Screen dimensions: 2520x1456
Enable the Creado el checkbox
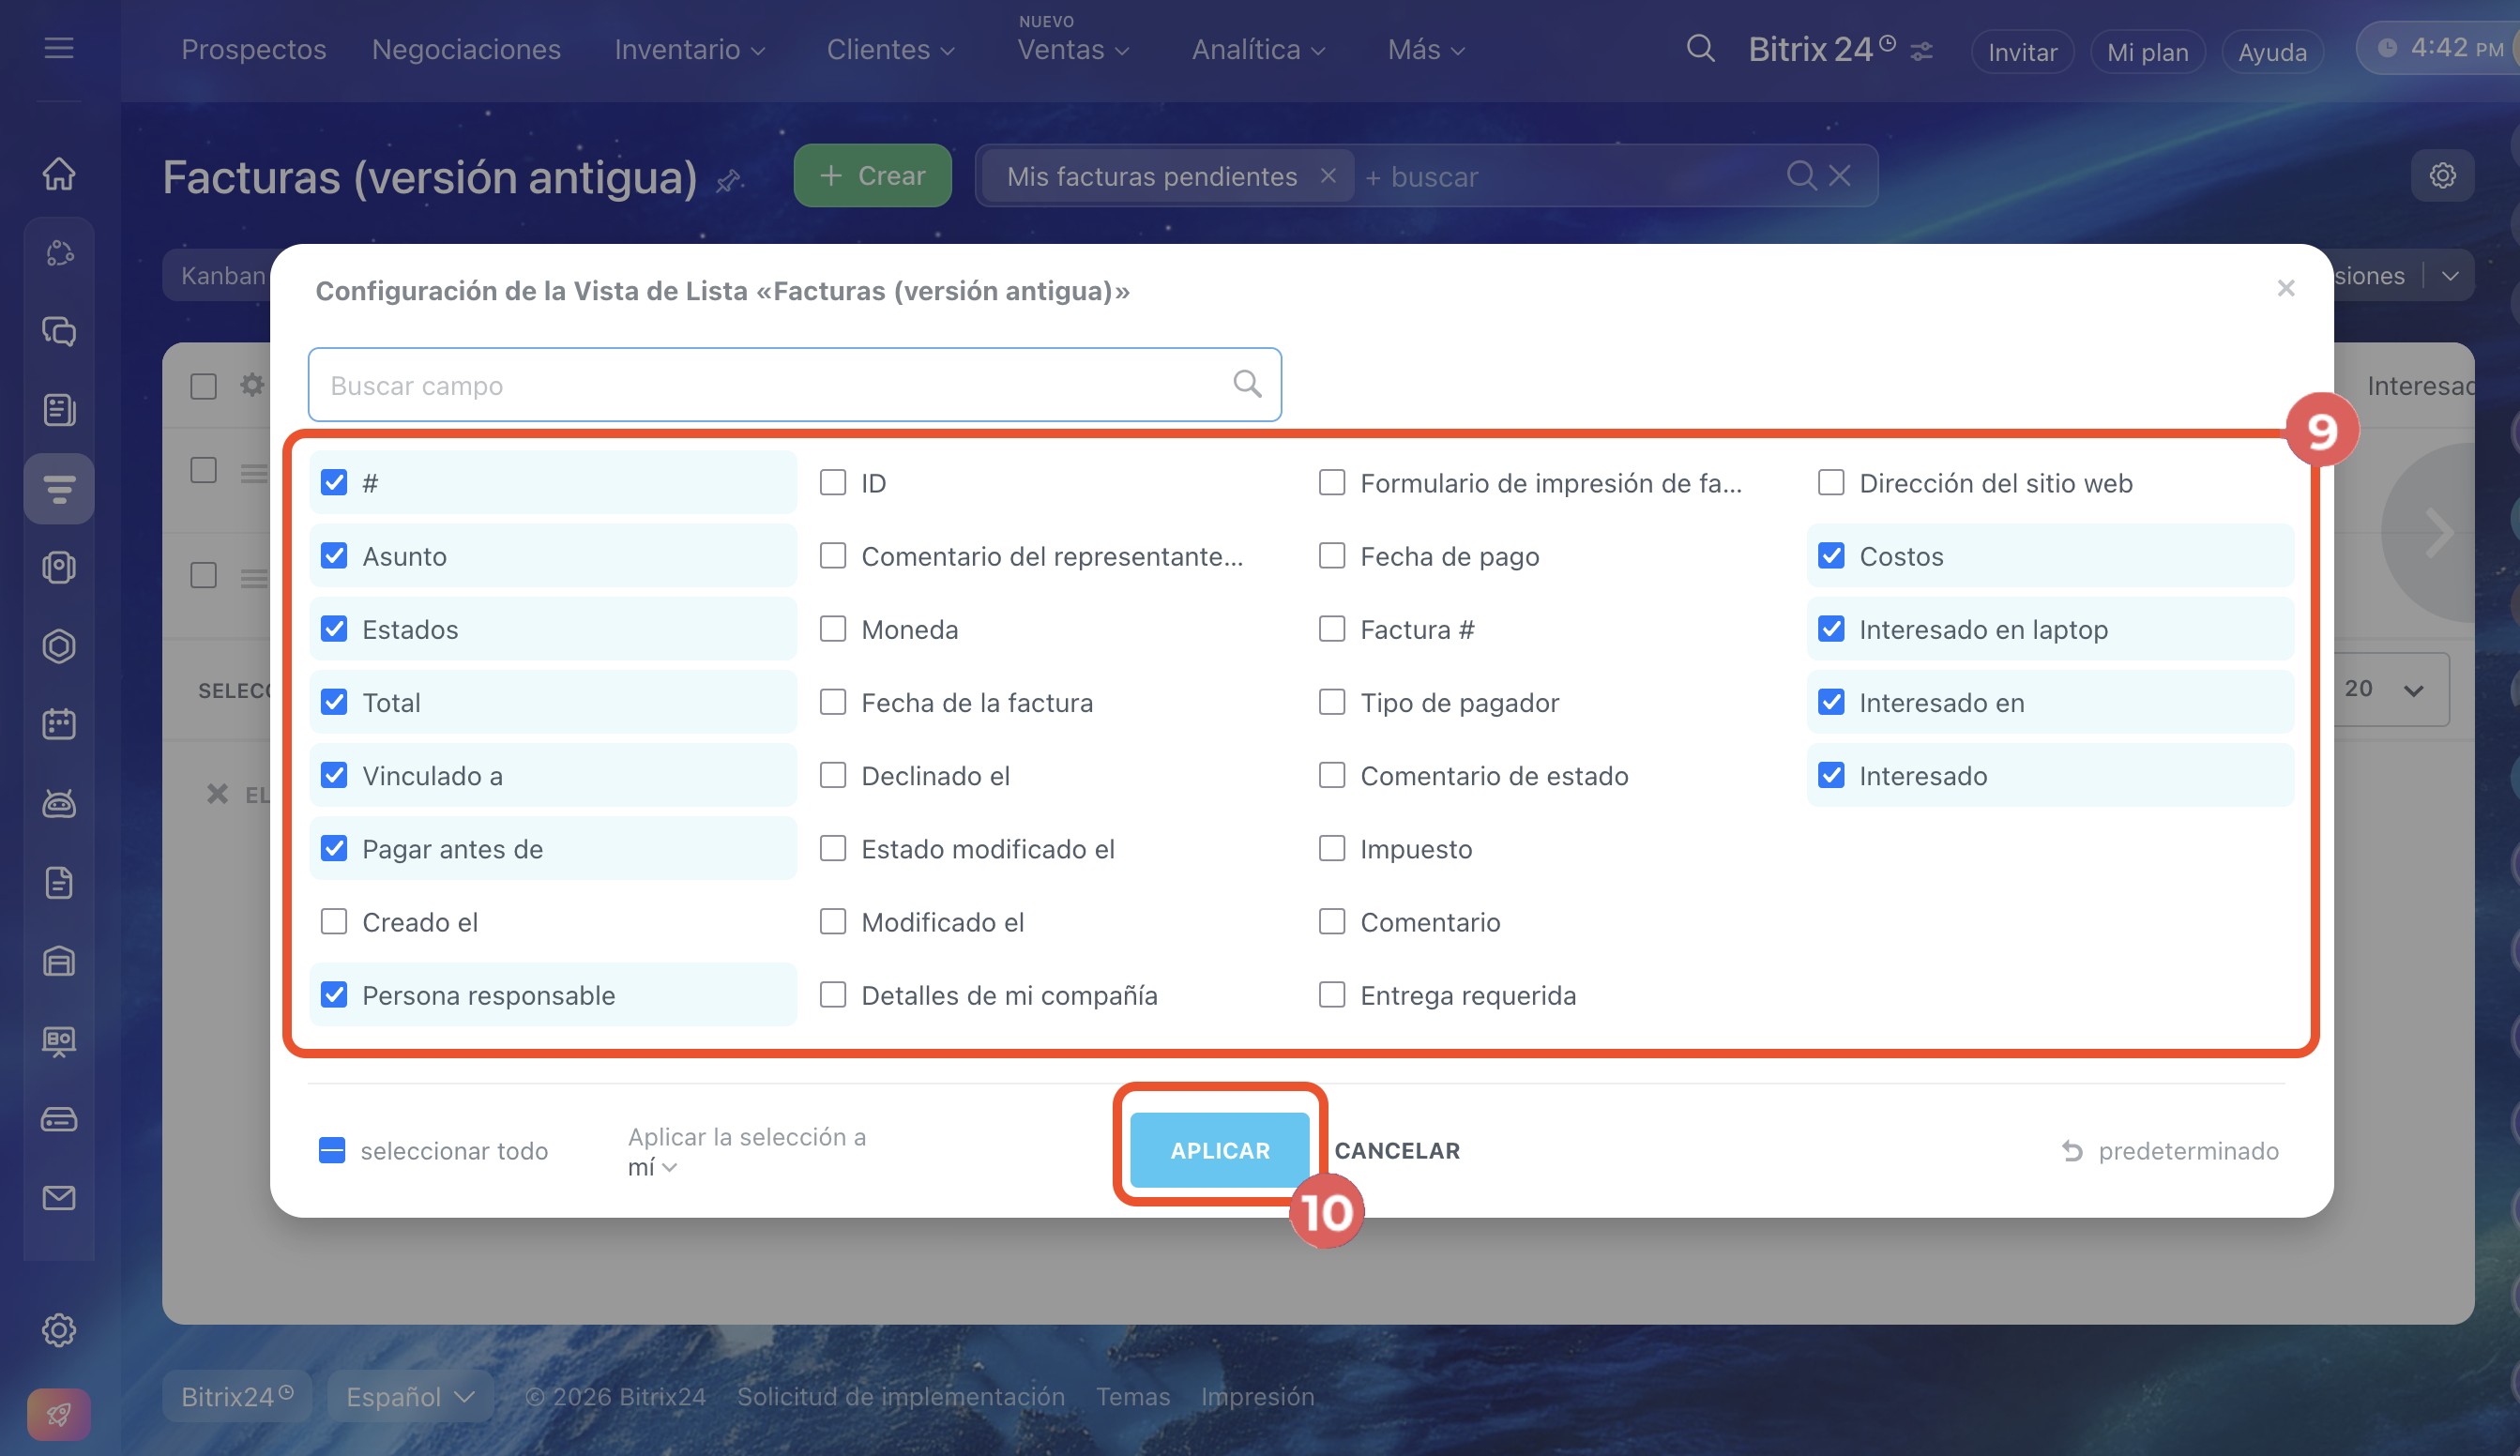click(x=334, y=922)
